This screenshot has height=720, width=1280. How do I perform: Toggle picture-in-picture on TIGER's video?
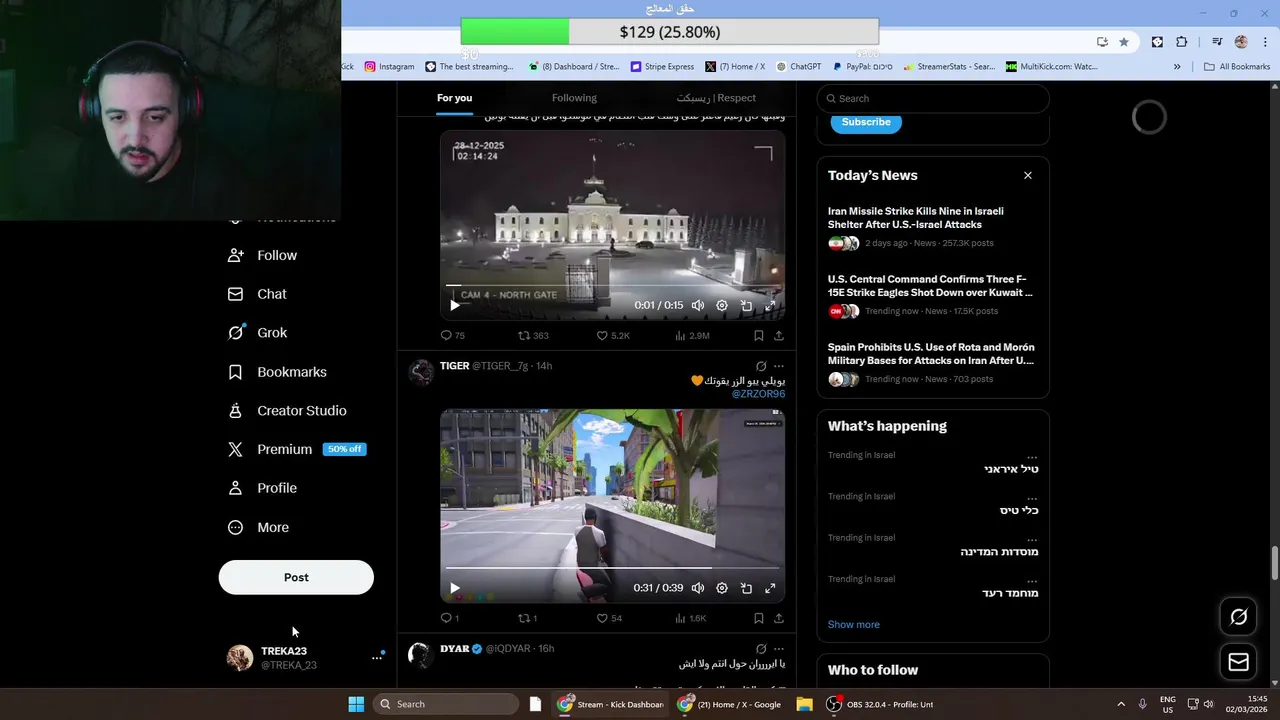tap(746, 588)
